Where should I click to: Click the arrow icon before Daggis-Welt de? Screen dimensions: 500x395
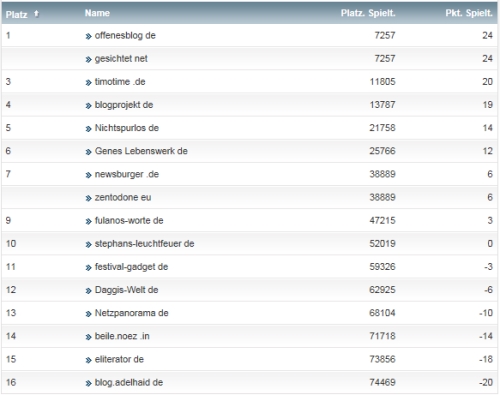[x=88, y=291]
